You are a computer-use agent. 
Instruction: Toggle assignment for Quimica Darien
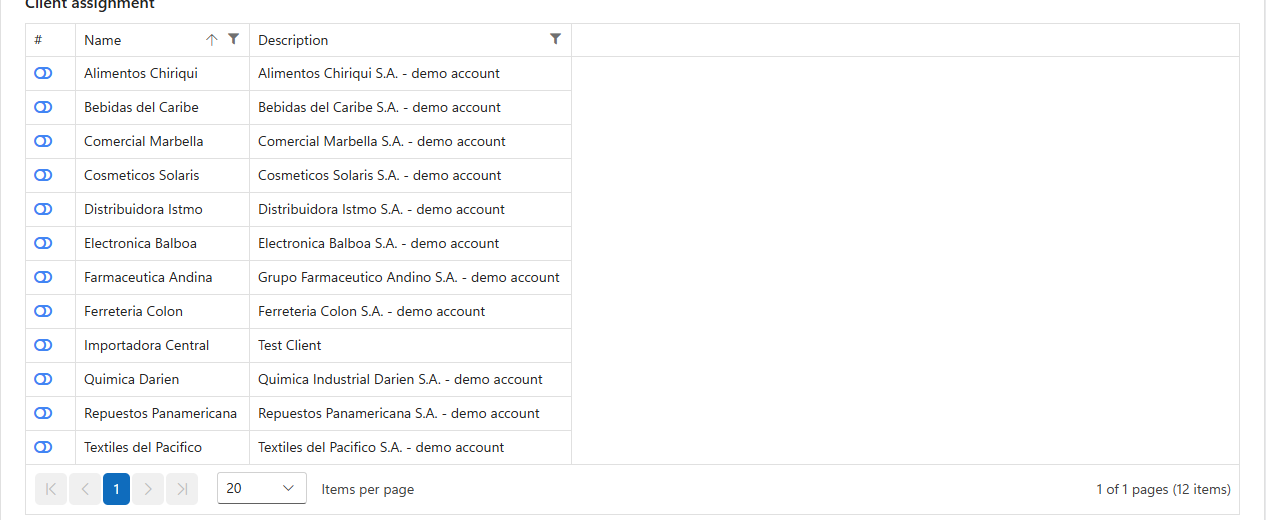coord(43,379)
